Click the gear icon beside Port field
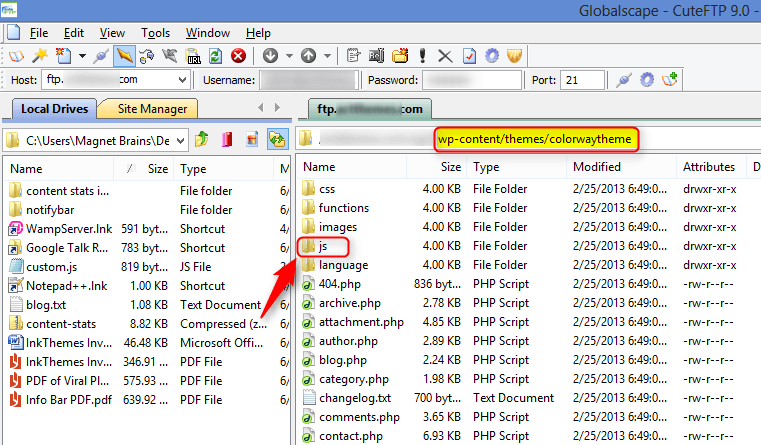761x445 pixels. (647, 80)
